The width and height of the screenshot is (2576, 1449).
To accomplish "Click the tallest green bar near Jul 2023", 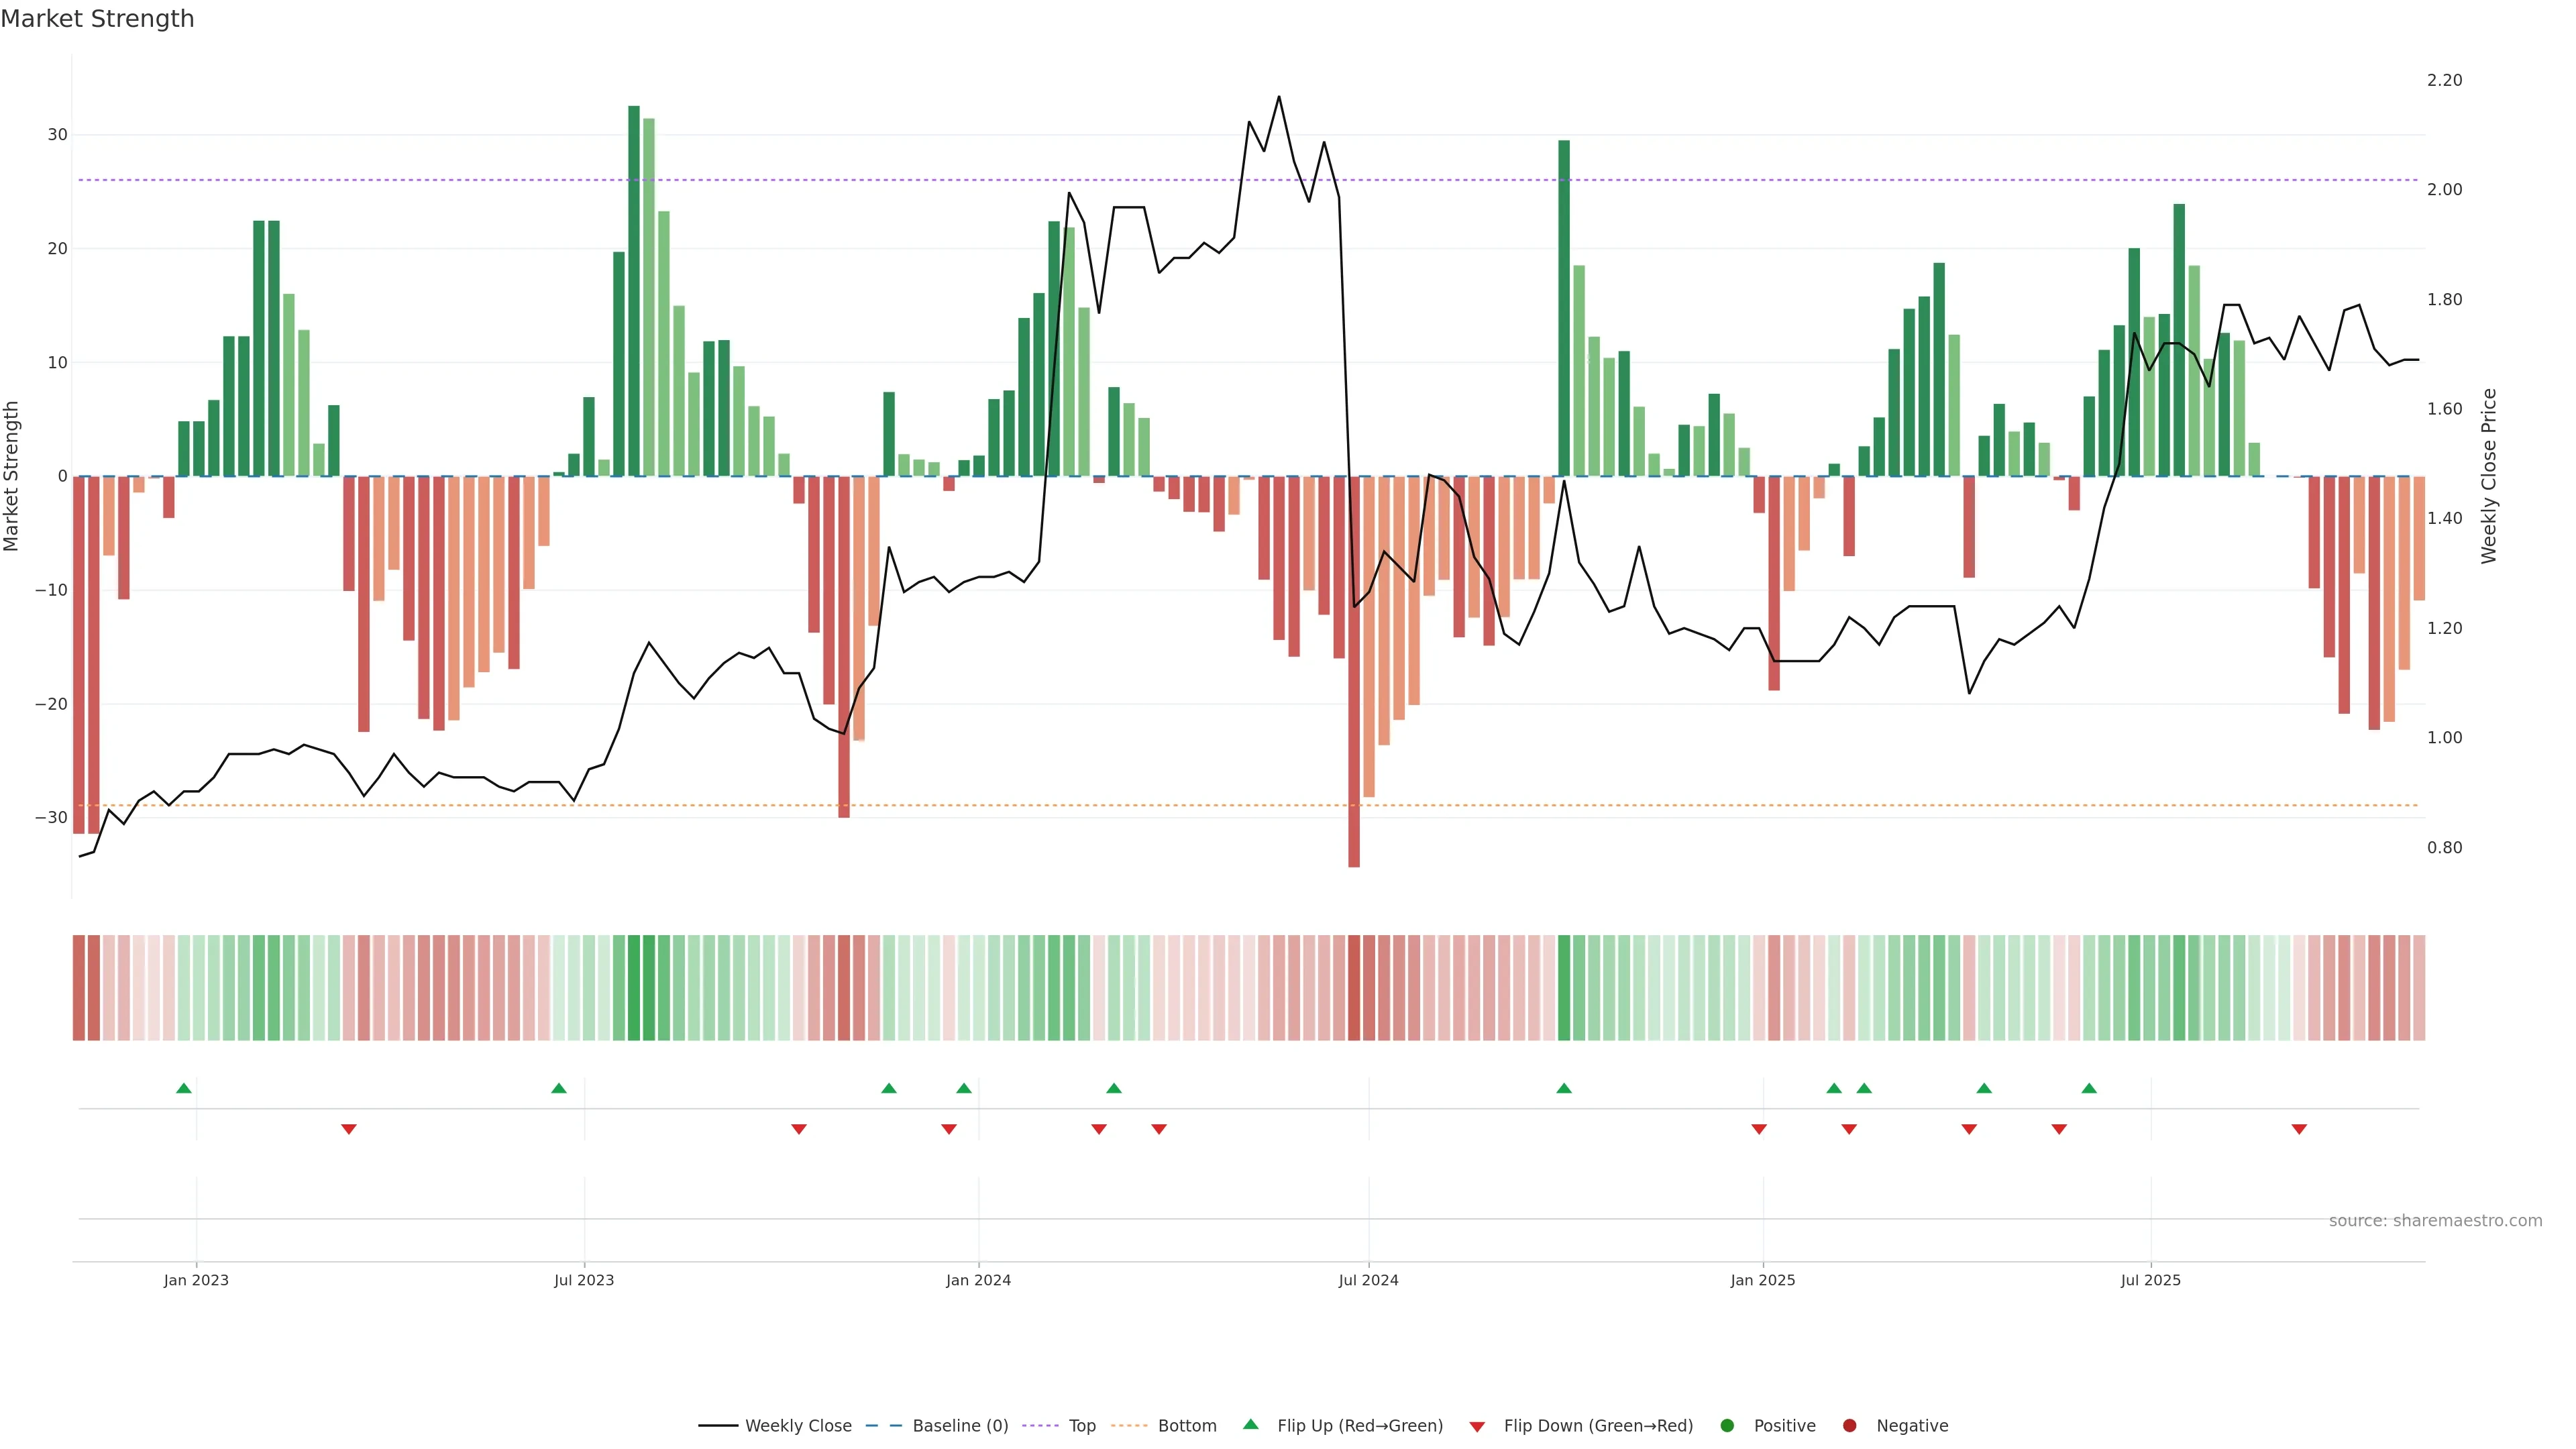I will [634, 290].
